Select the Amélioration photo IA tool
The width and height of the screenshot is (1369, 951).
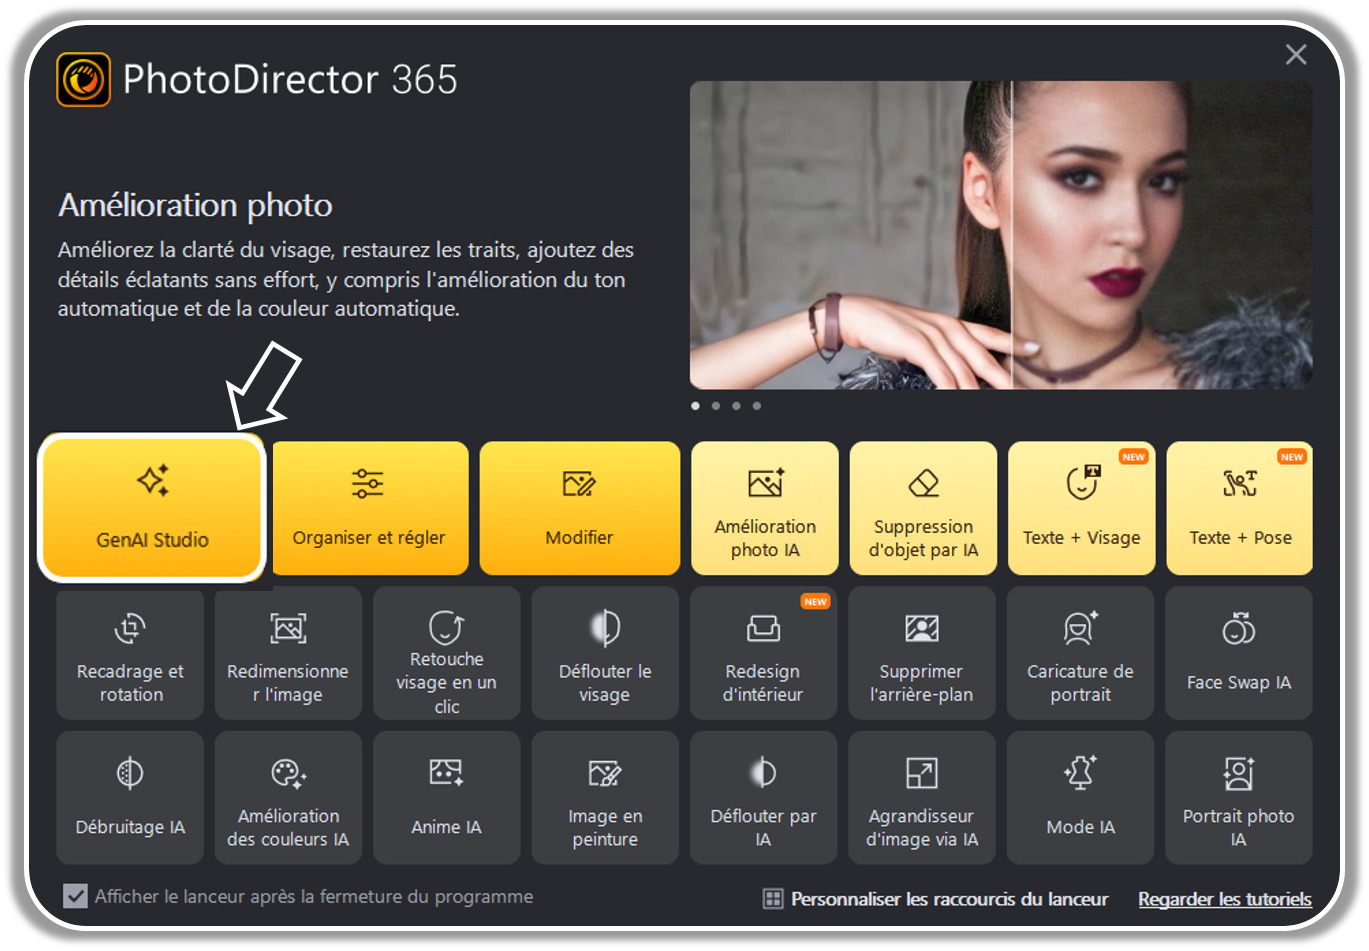764,508
